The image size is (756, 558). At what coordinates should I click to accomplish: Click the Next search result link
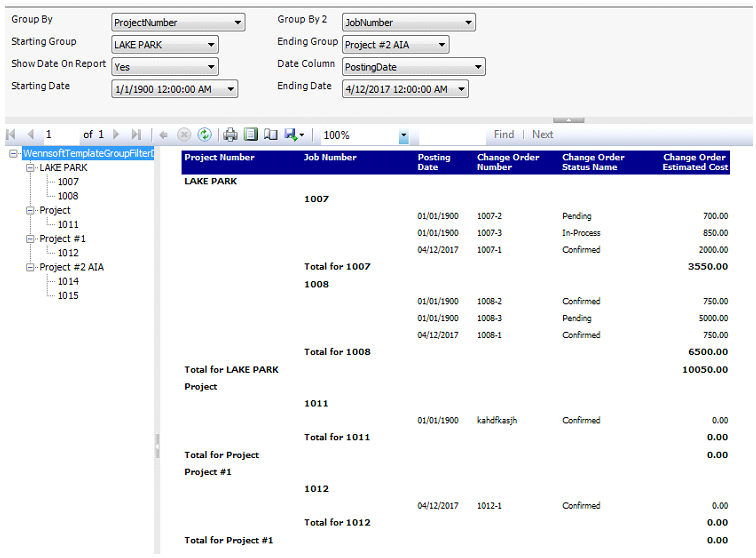[543, 134]
